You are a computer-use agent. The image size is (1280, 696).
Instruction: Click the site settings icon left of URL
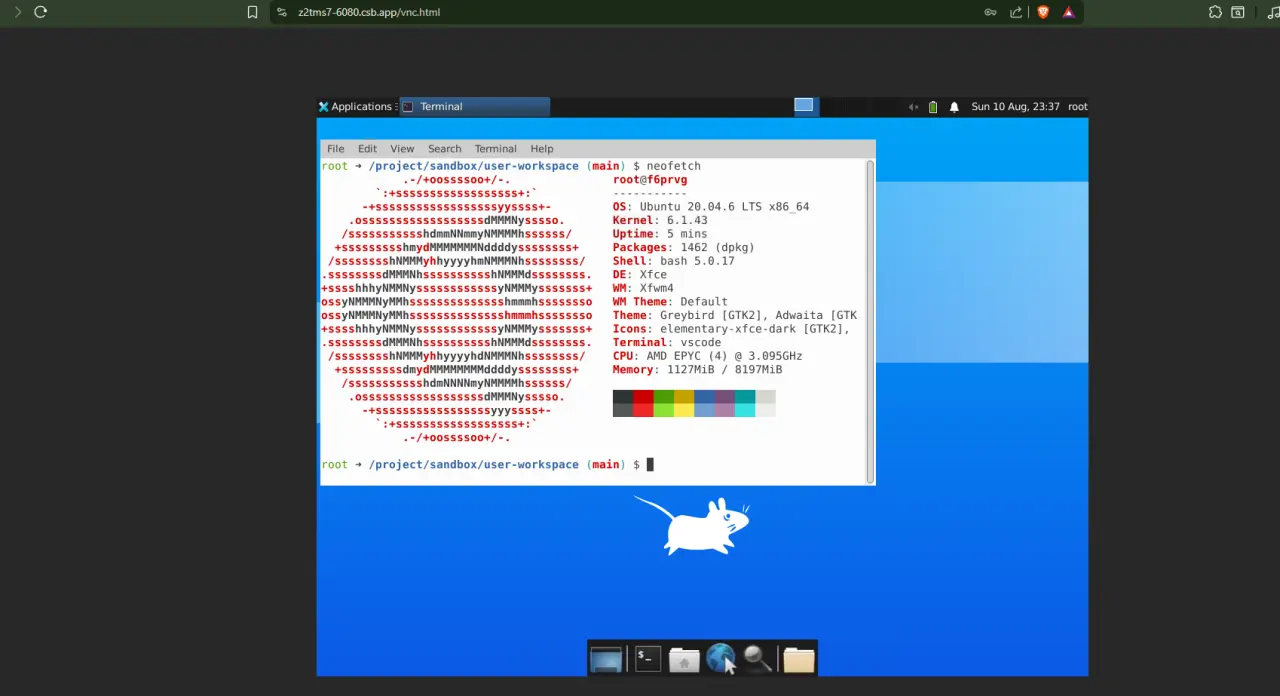tap(282, 12)
